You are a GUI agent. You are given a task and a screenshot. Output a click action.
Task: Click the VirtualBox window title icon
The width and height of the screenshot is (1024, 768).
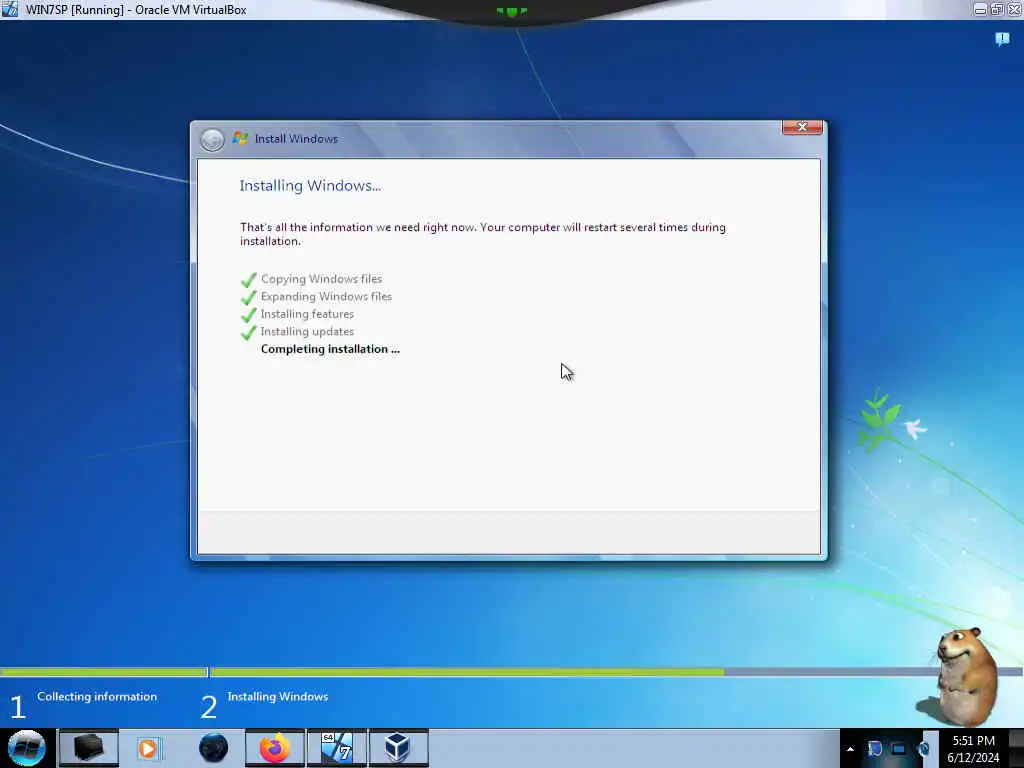click(10, 9)
